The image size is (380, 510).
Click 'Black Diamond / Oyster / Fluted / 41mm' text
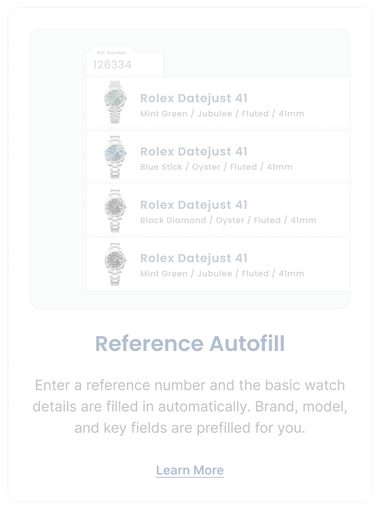pos(228,220)
